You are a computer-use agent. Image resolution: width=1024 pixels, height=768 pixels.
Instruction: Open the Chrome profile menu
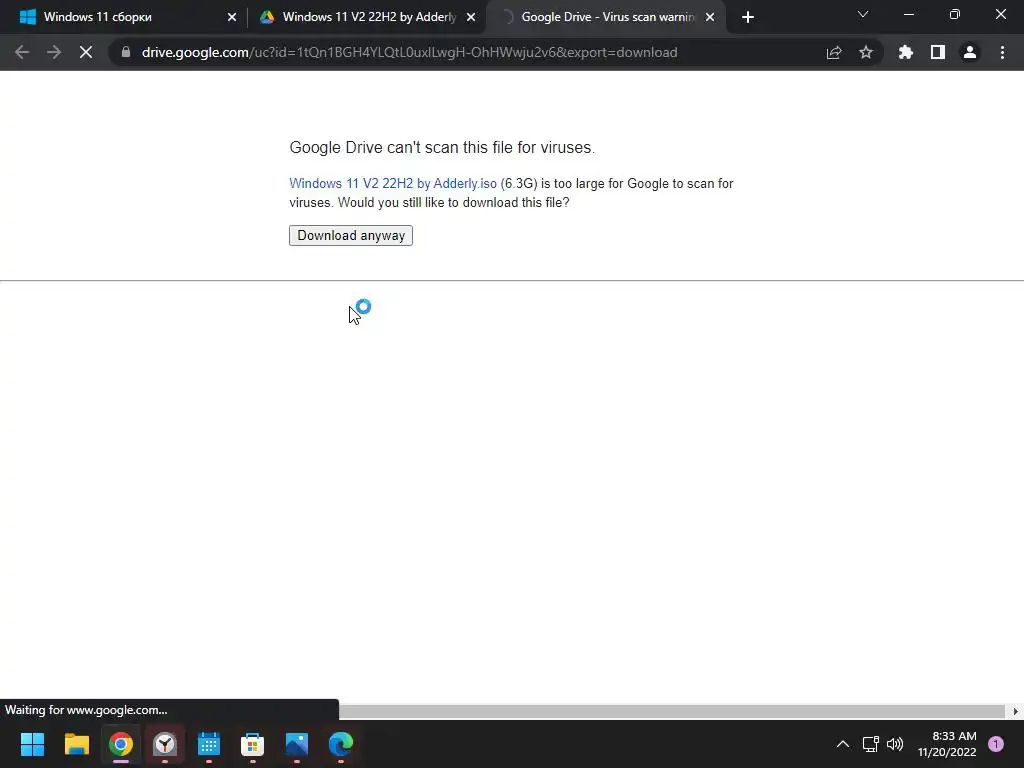pyautogui.click(x=970, y=52)
